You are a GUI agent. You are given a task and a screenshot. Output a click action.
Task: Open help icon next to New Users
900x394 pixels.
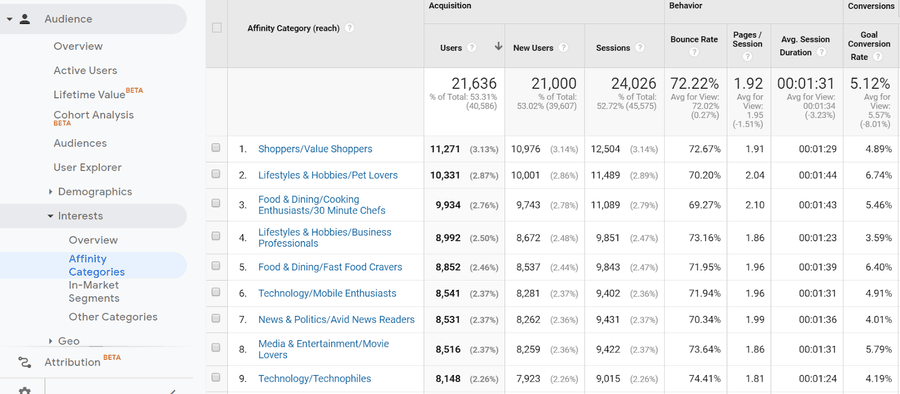pyautogui.click(x=564, y=48)
